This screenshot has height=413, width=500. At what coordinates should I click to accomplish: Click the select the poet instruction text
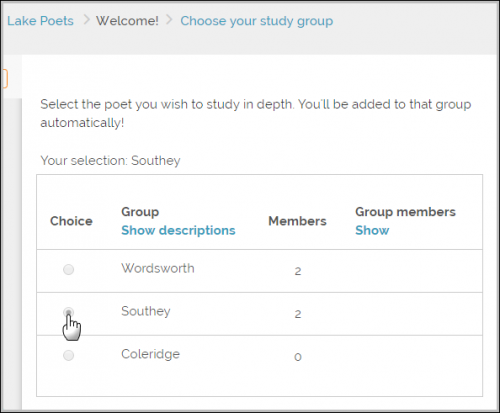coord(256,113)
